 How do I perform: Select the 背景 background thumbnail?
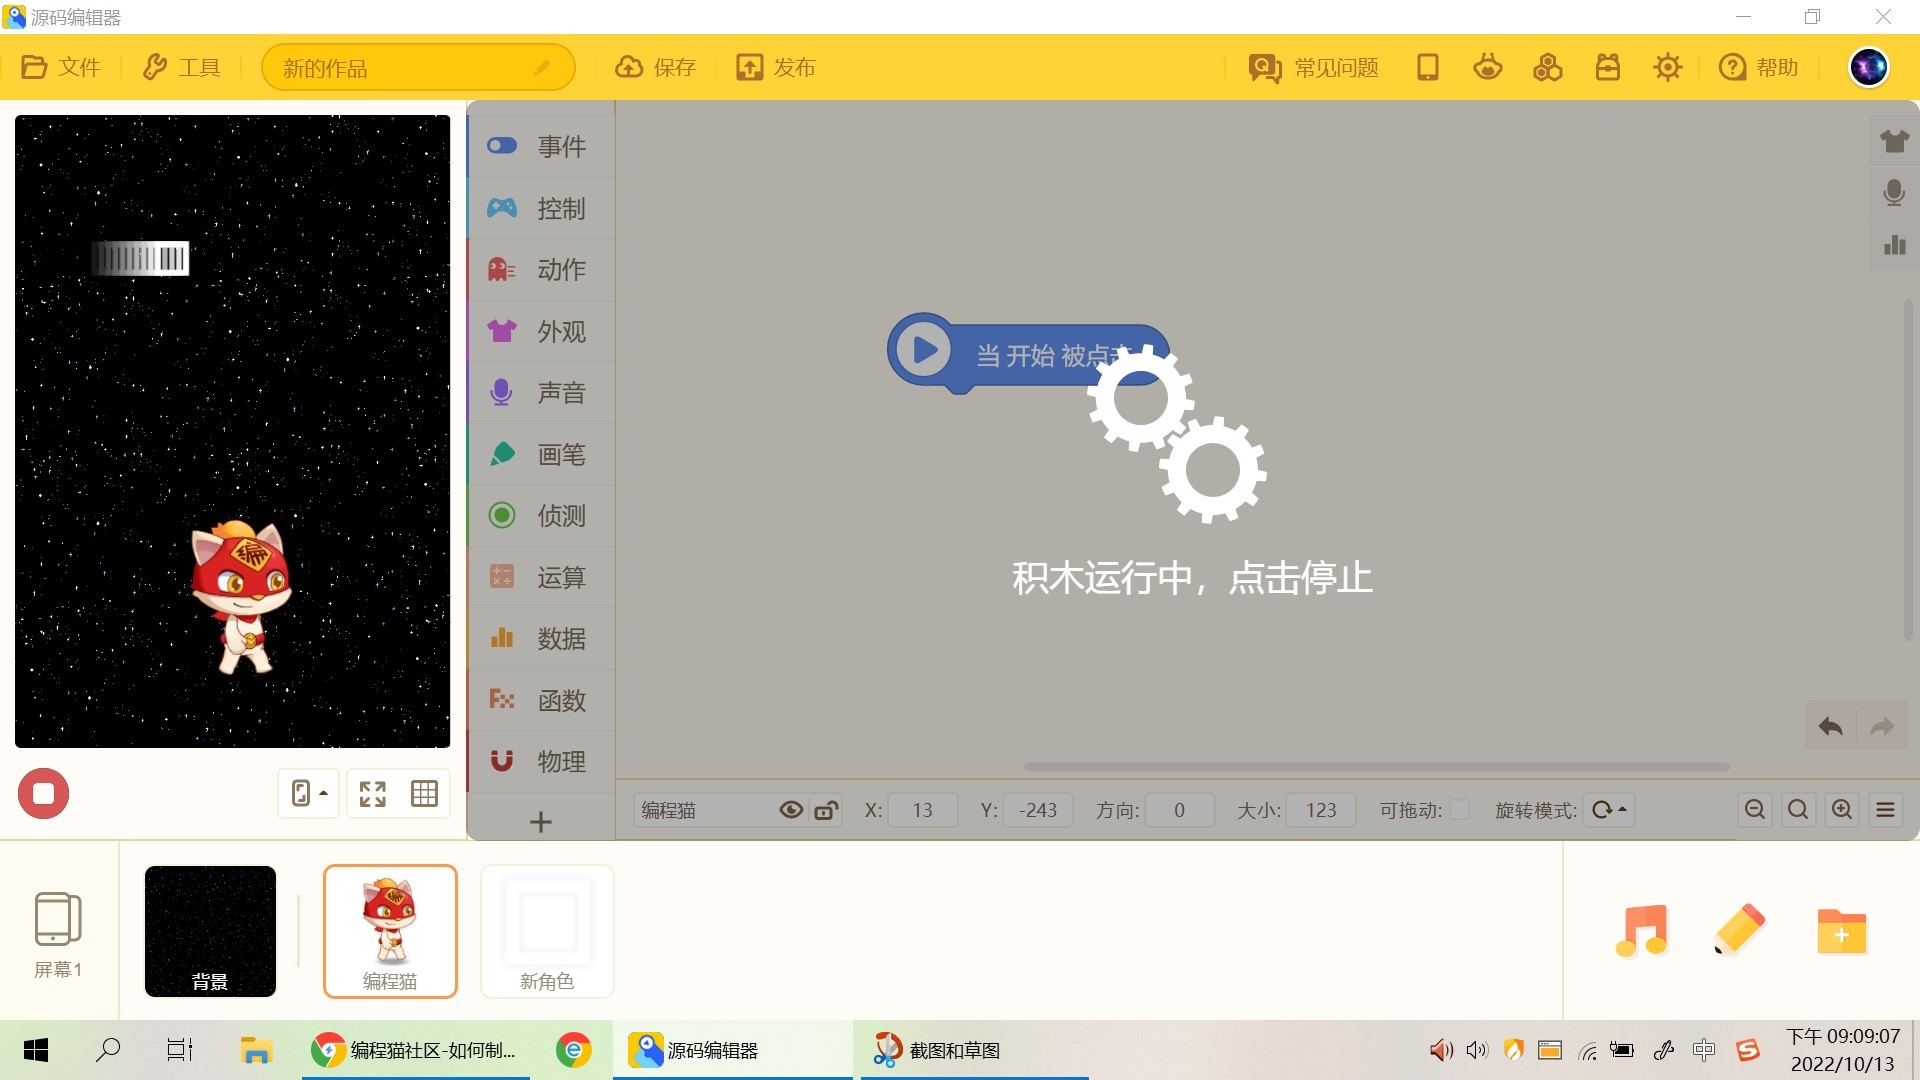[x=210, y=931]
